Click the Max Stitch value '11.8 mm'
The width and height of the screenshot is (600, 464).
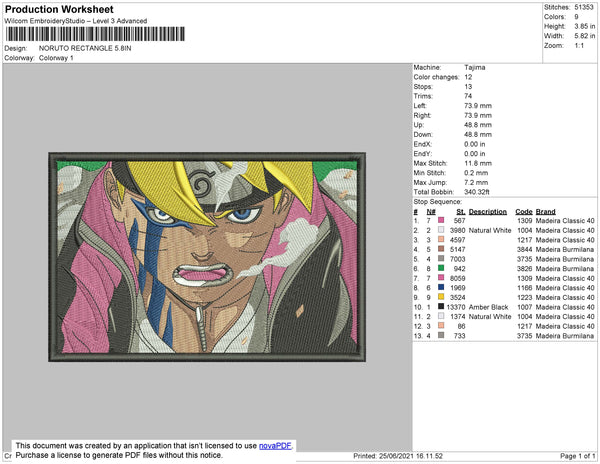tap(478, 163)
